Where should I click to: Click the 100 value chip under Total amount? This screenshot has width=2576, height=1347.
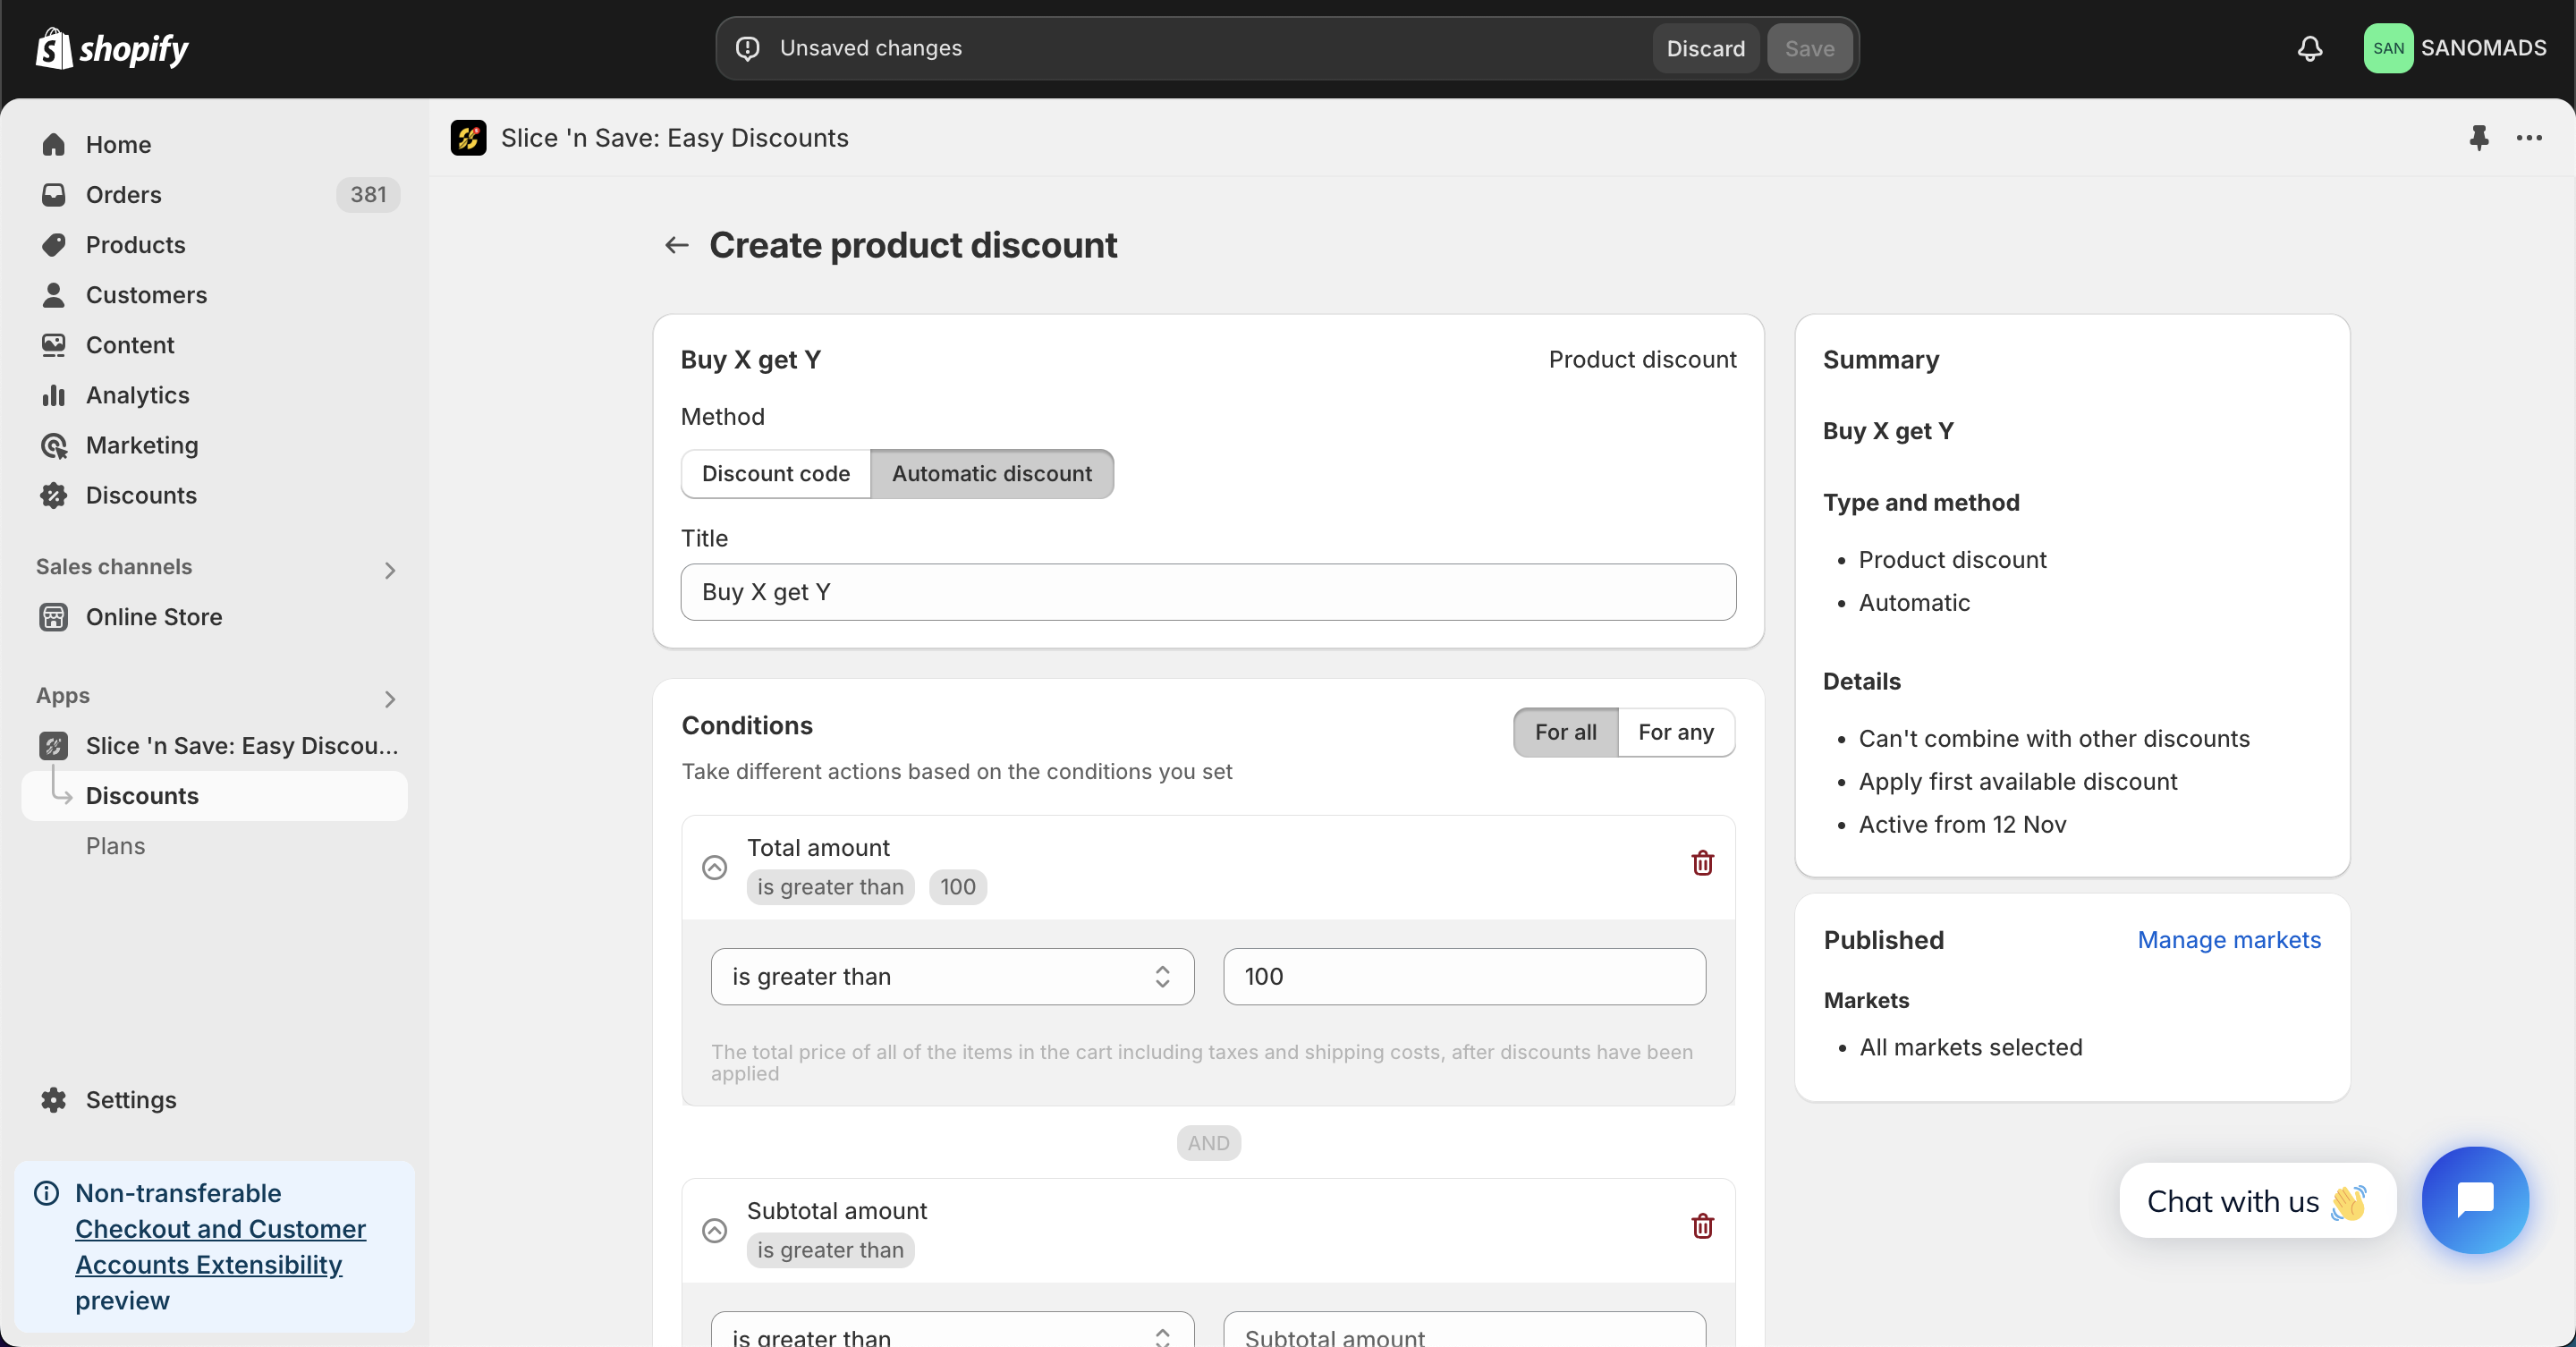point(957,887)
